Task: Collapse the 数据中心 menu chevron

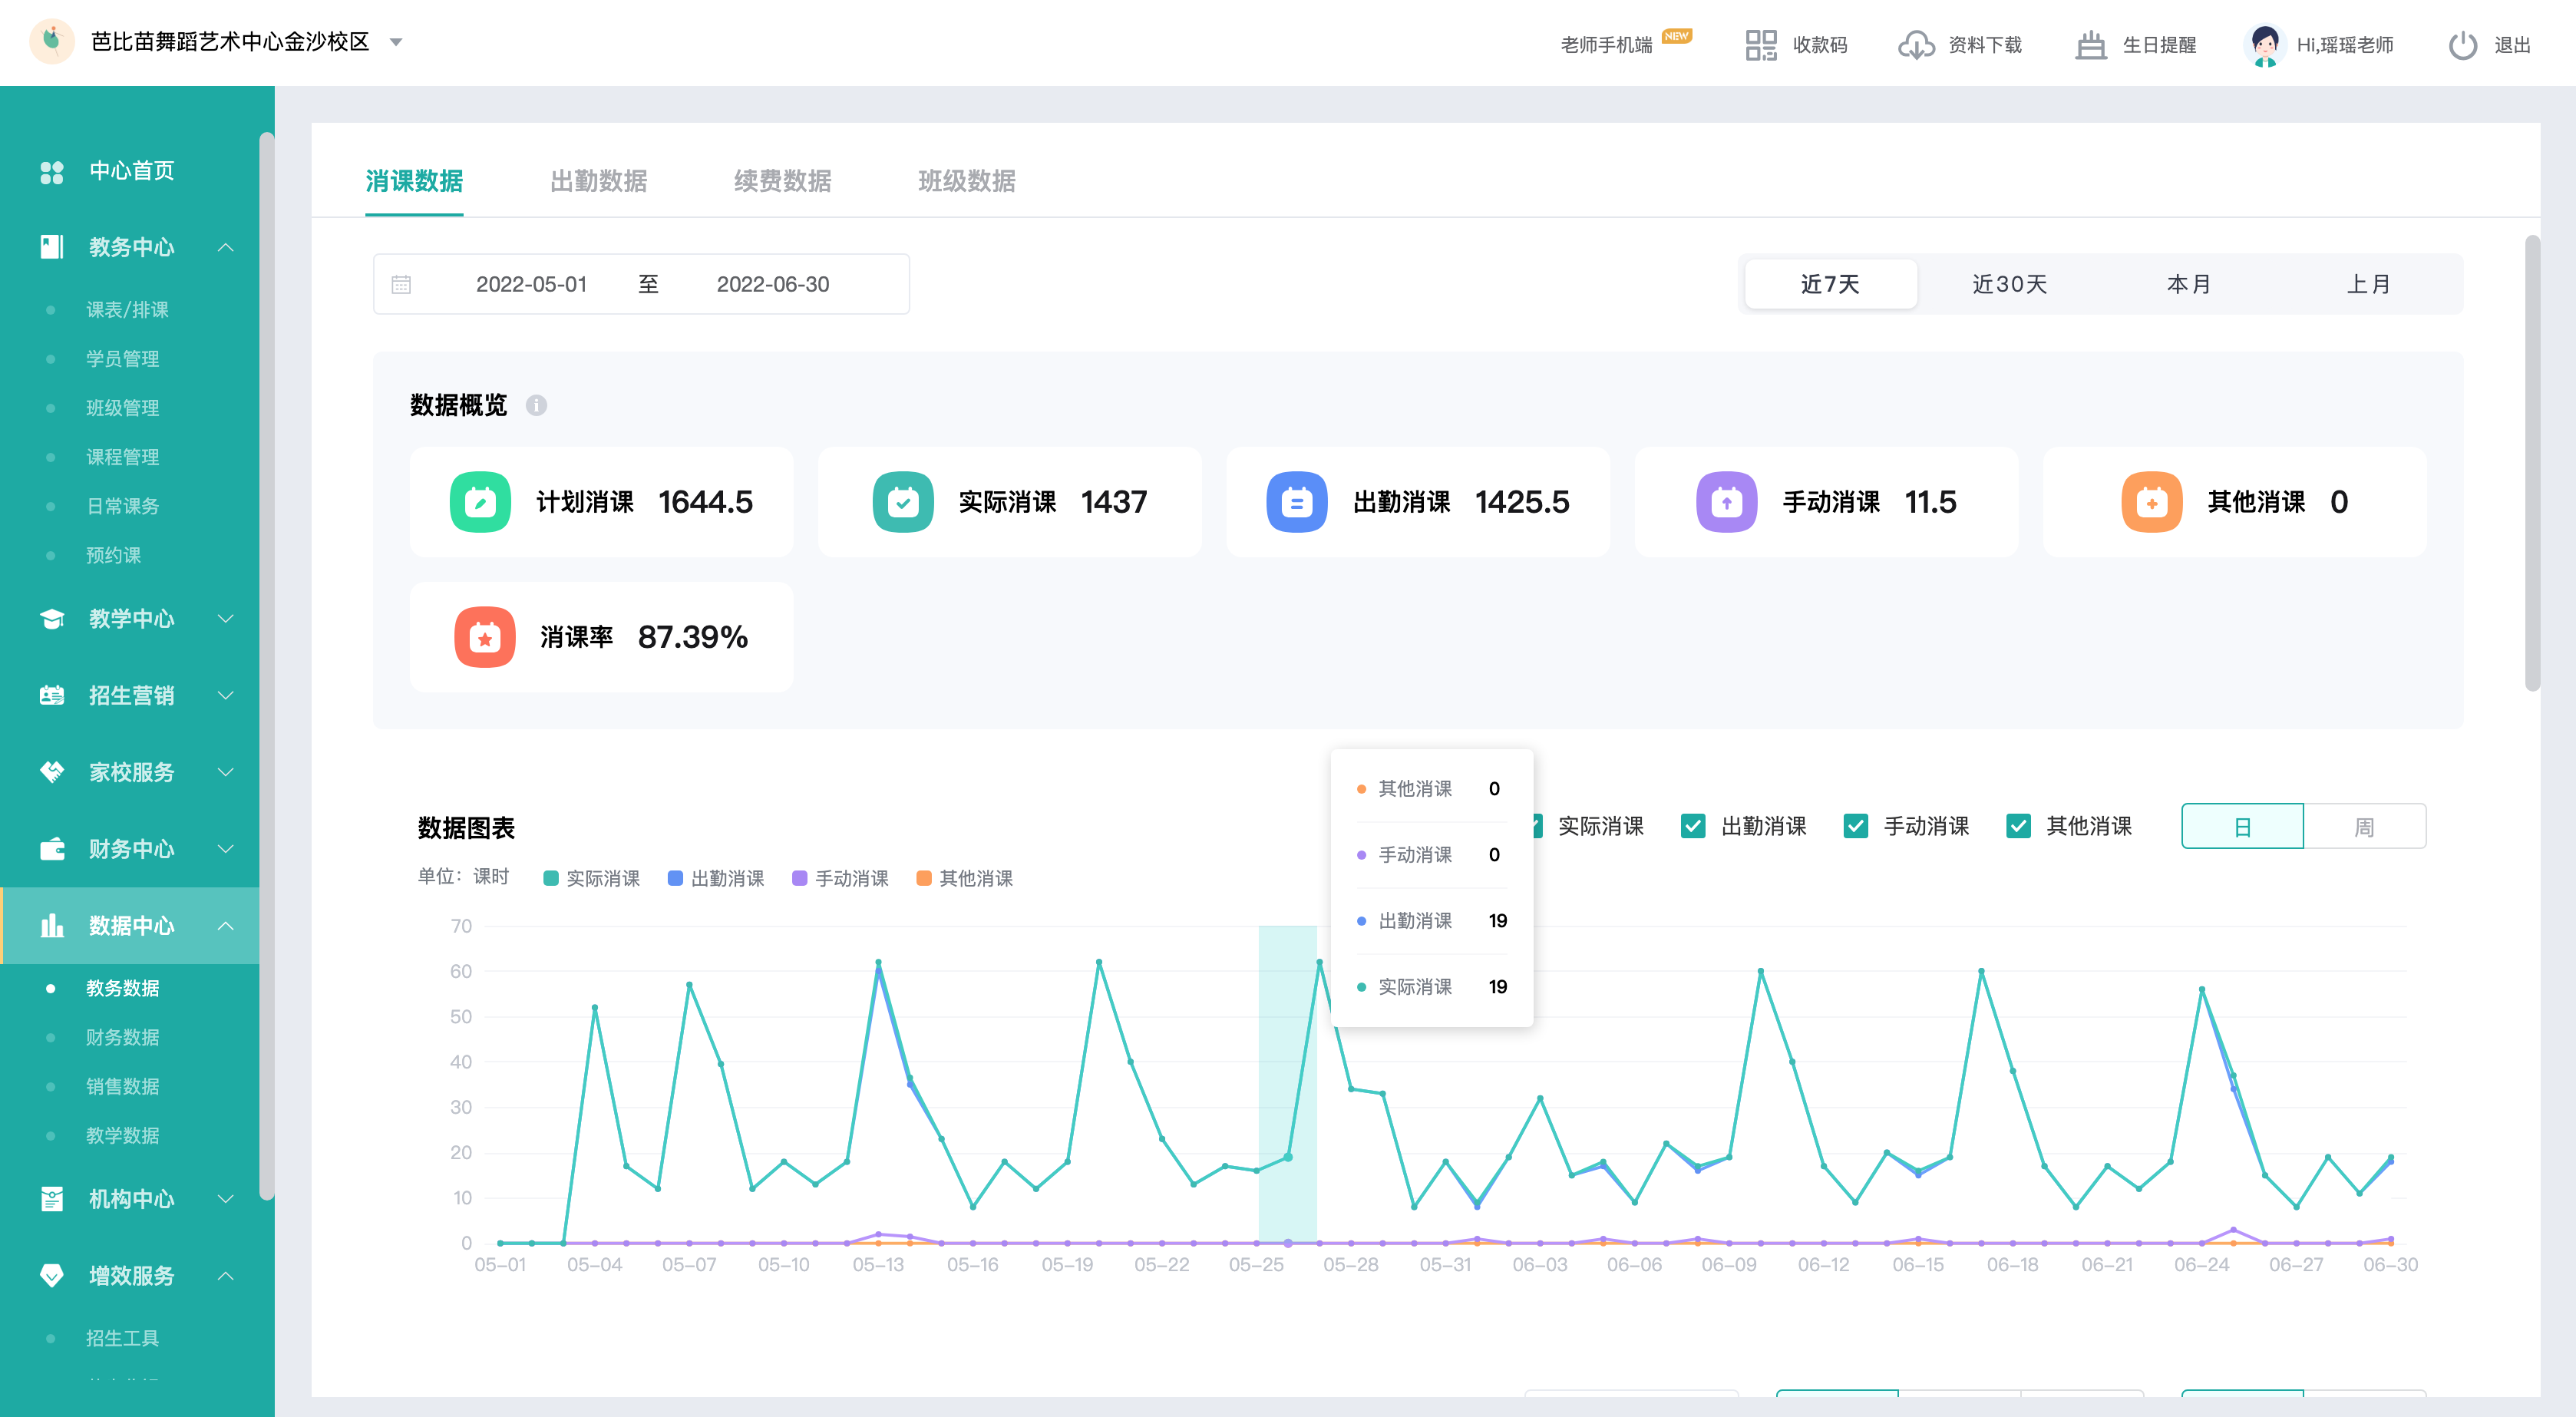Action: tap(226, 926)
